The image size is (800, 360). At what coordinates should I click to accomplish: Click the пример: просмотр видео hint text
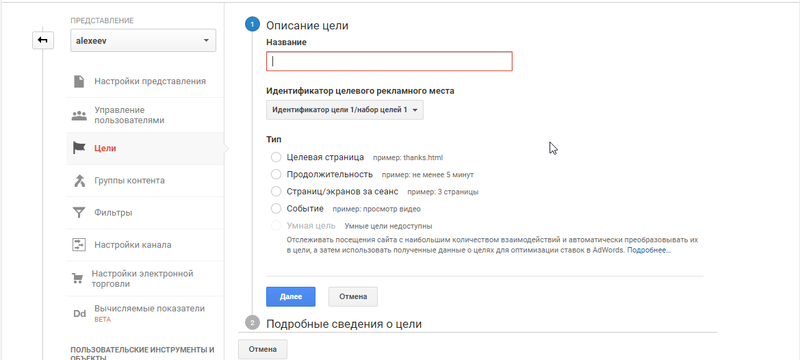point(377,209)
